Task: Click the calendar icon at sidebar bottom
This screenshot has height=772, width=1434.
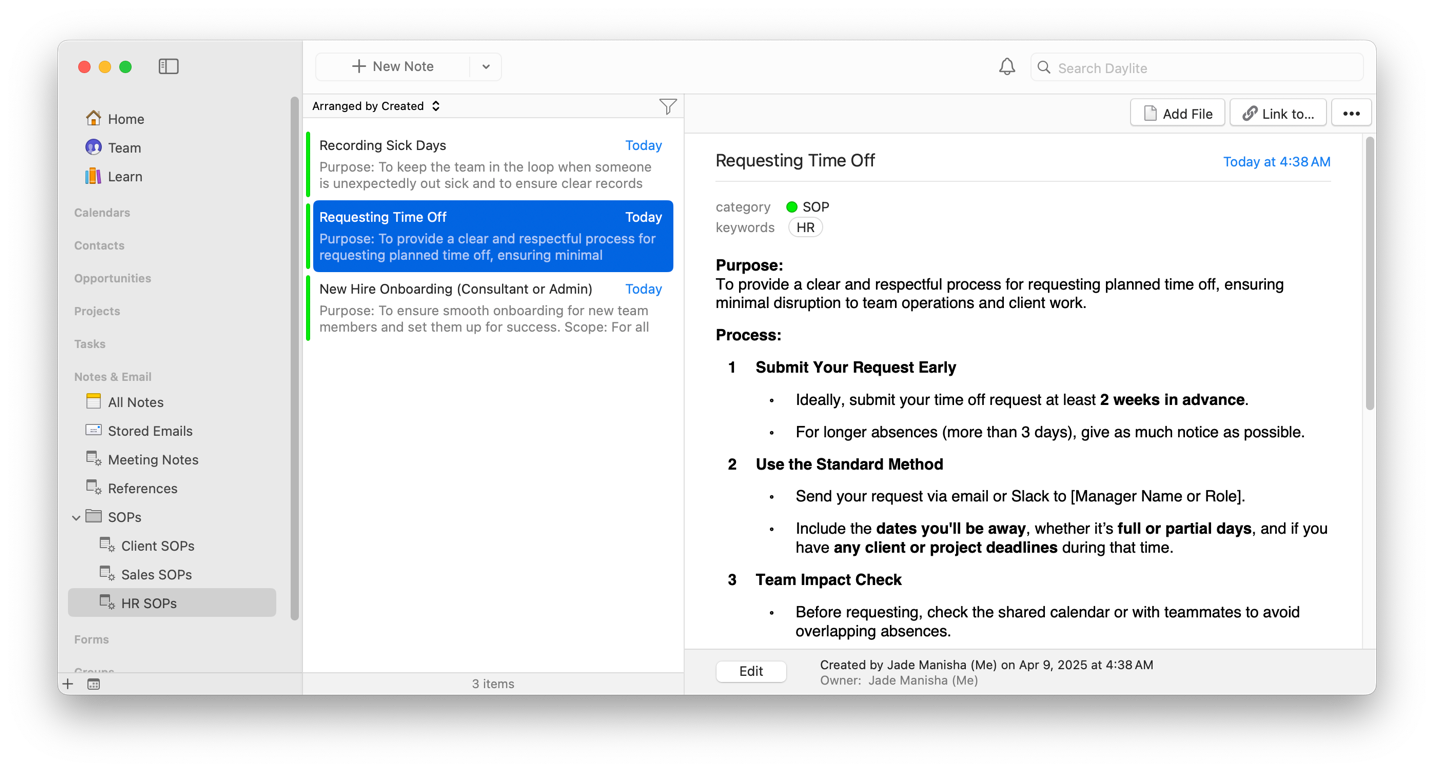Action: (94, 684)
